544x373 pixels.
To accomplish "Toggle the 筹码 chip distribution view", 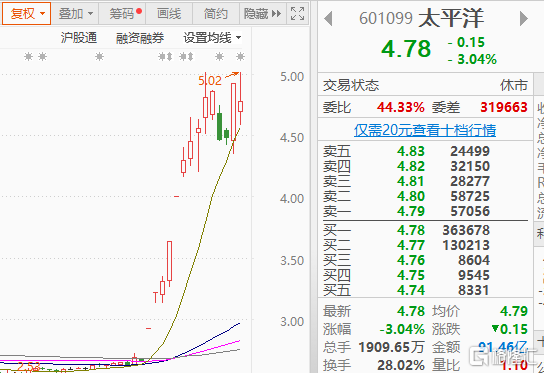I will coord(122,14).
